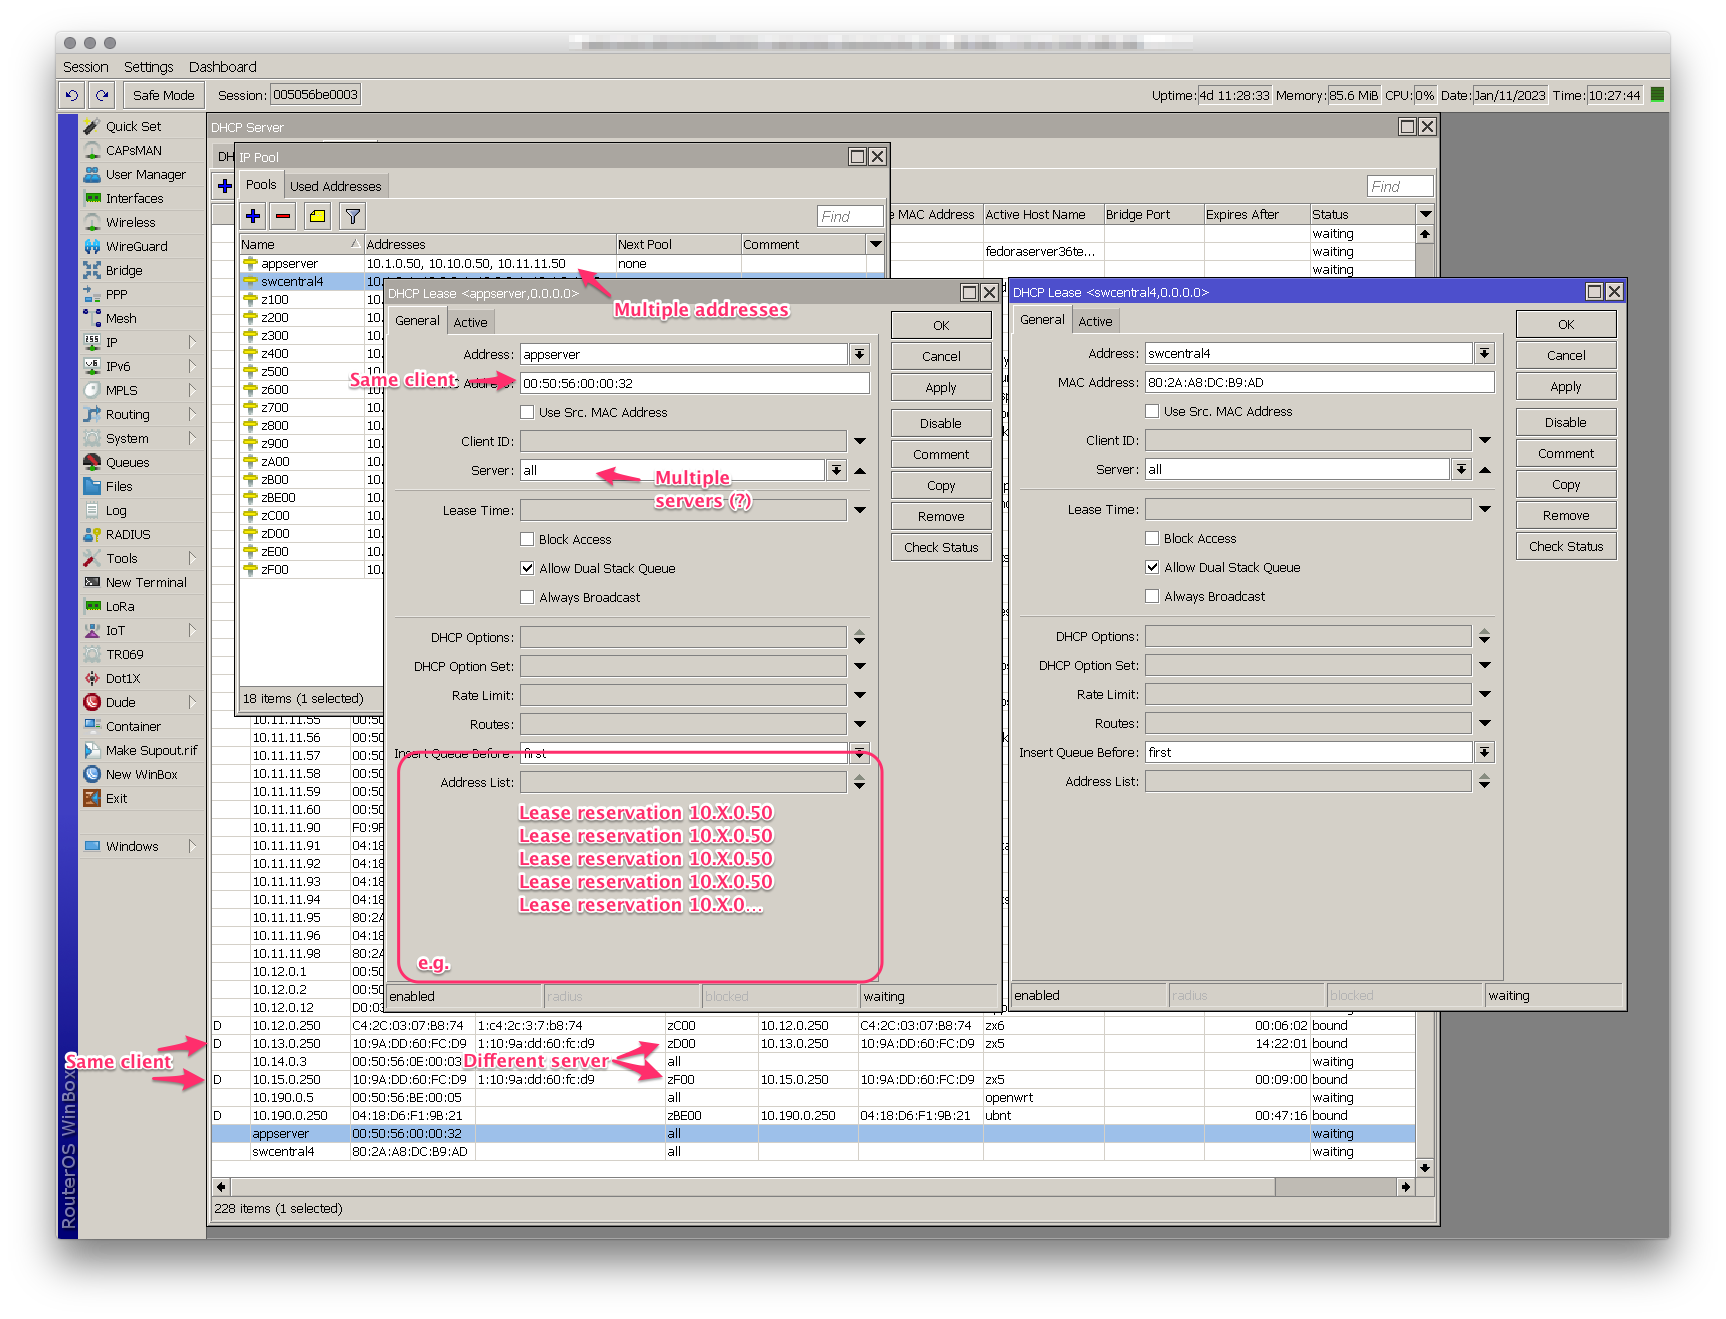Click the yellow comment icon in IP Pool toolbar
This screenshot has width=1726, height=1319.
[x=318, y=216]
